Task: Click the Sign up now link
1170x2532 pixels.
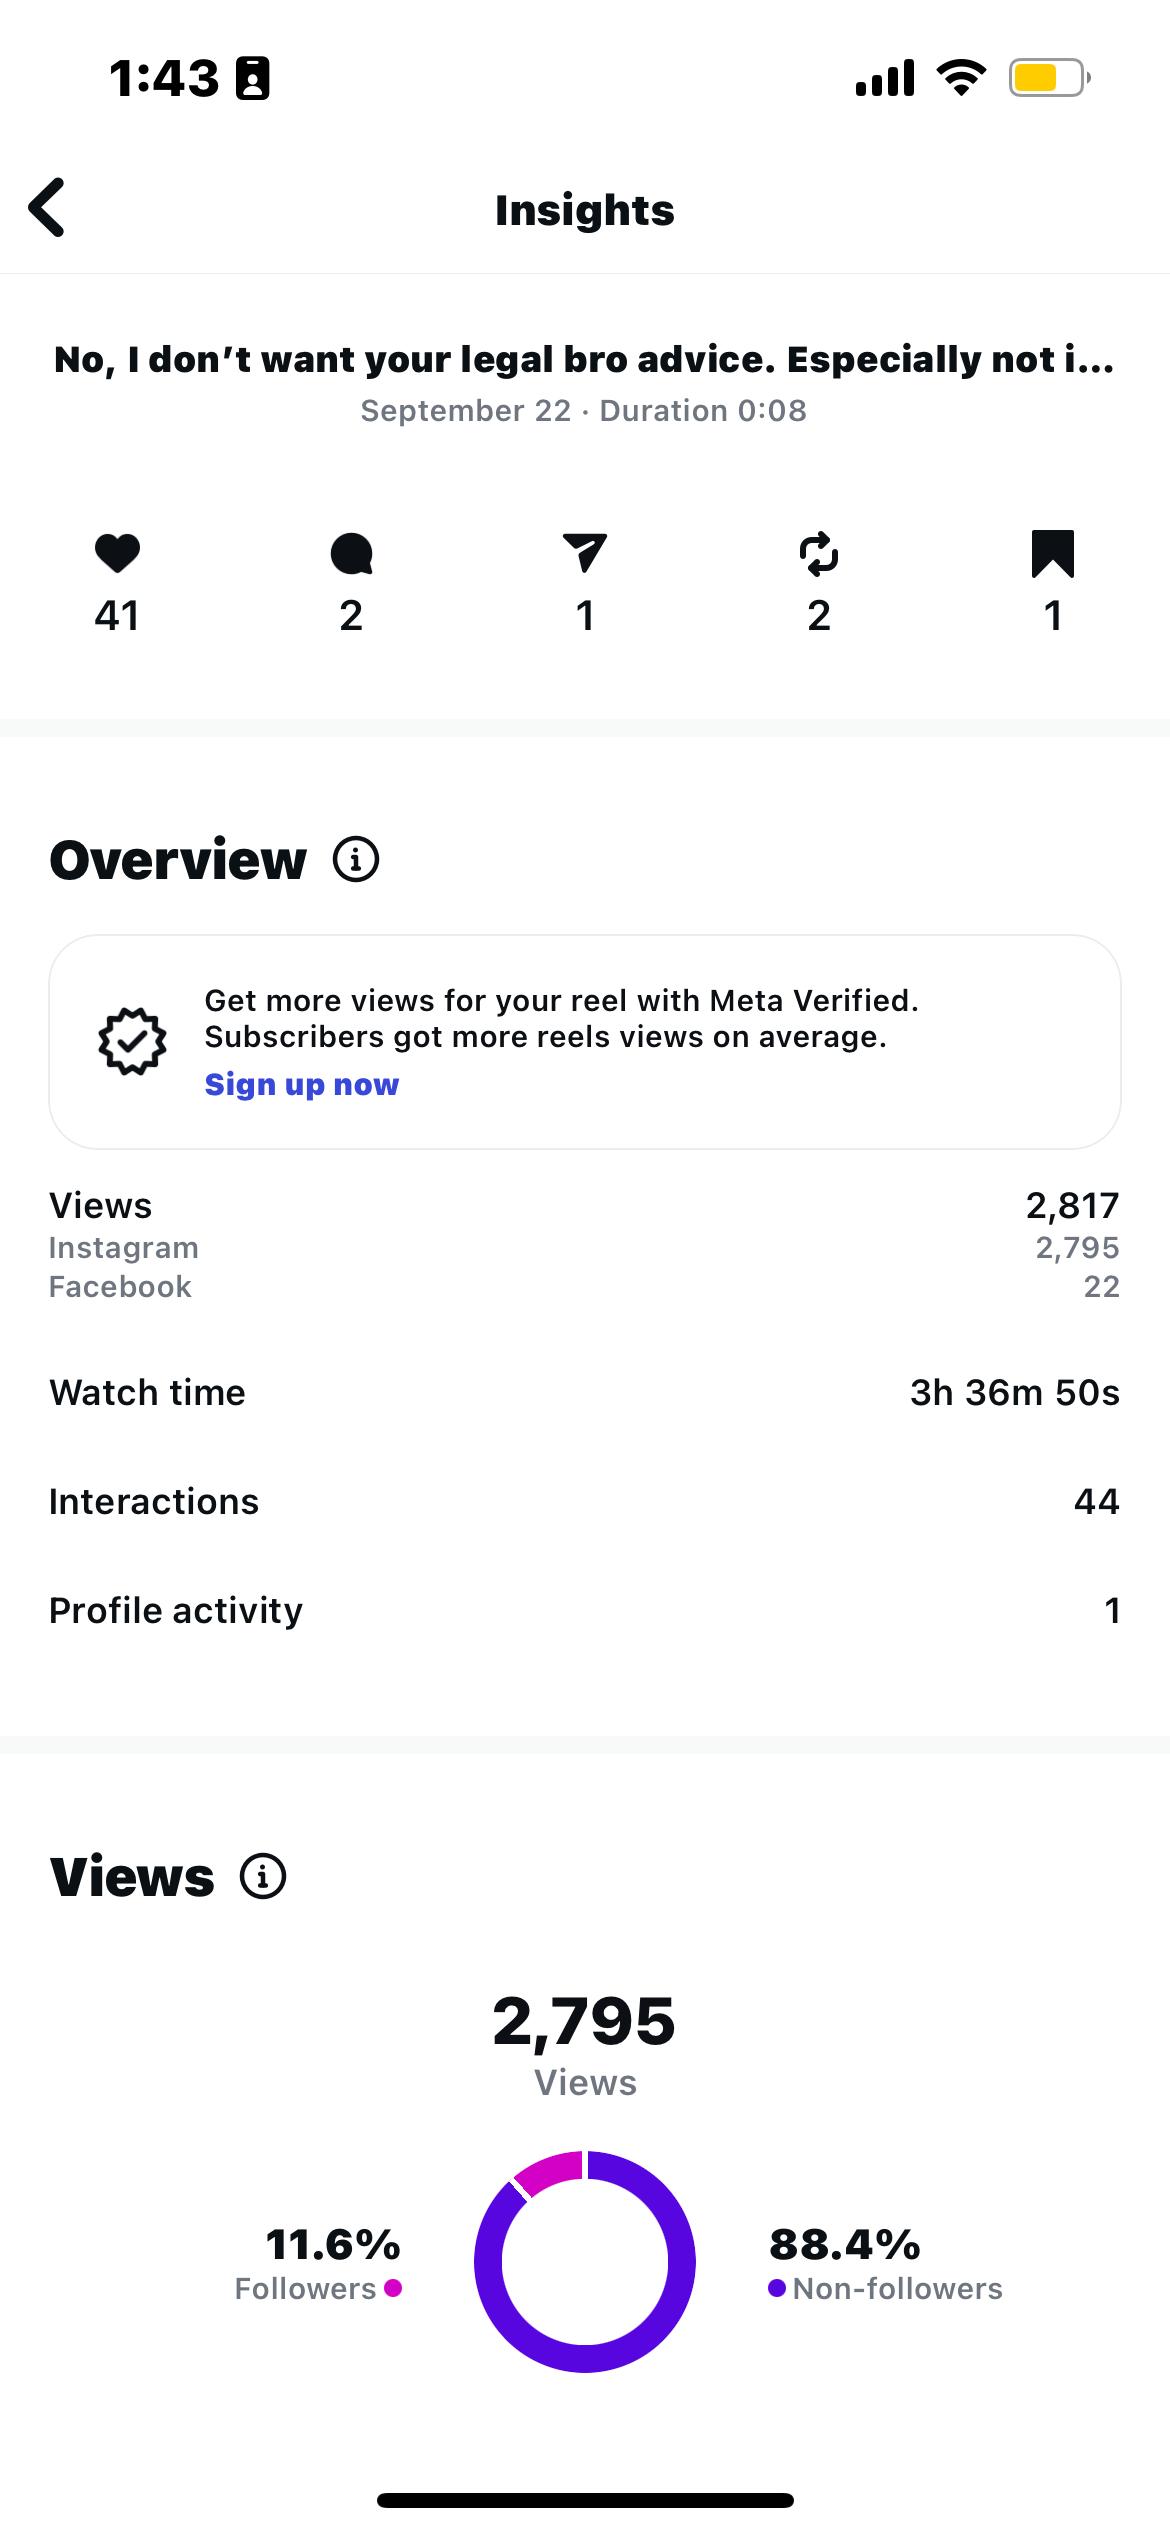Action: tap(301, 1085)
